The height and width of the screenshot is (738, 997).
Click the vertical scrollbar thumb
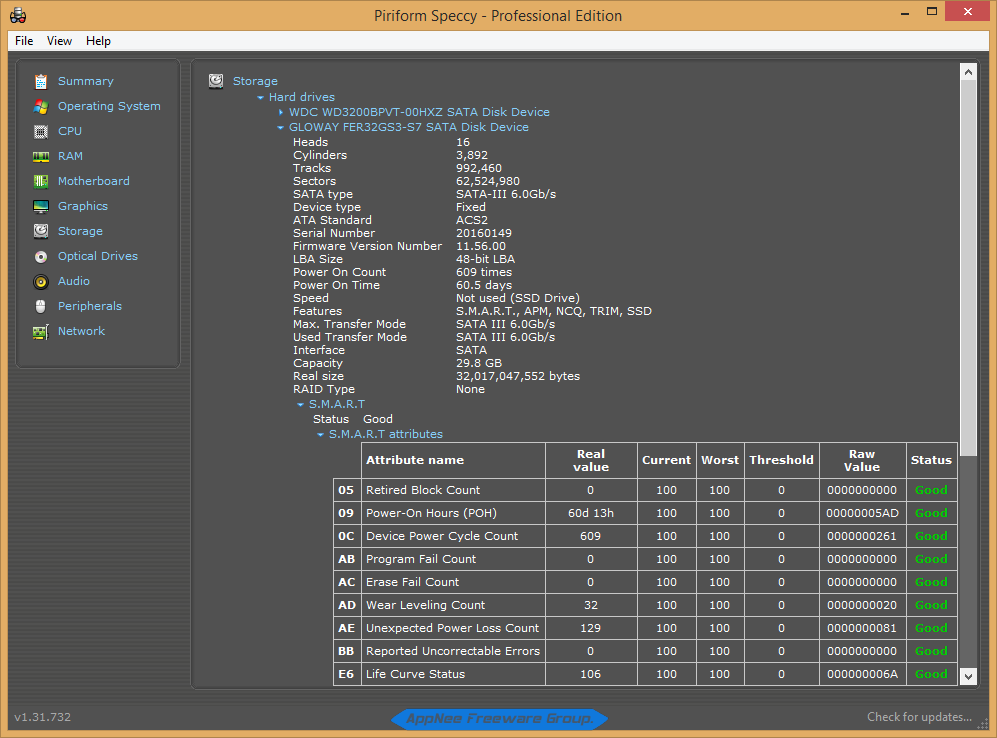pos(968,268)
